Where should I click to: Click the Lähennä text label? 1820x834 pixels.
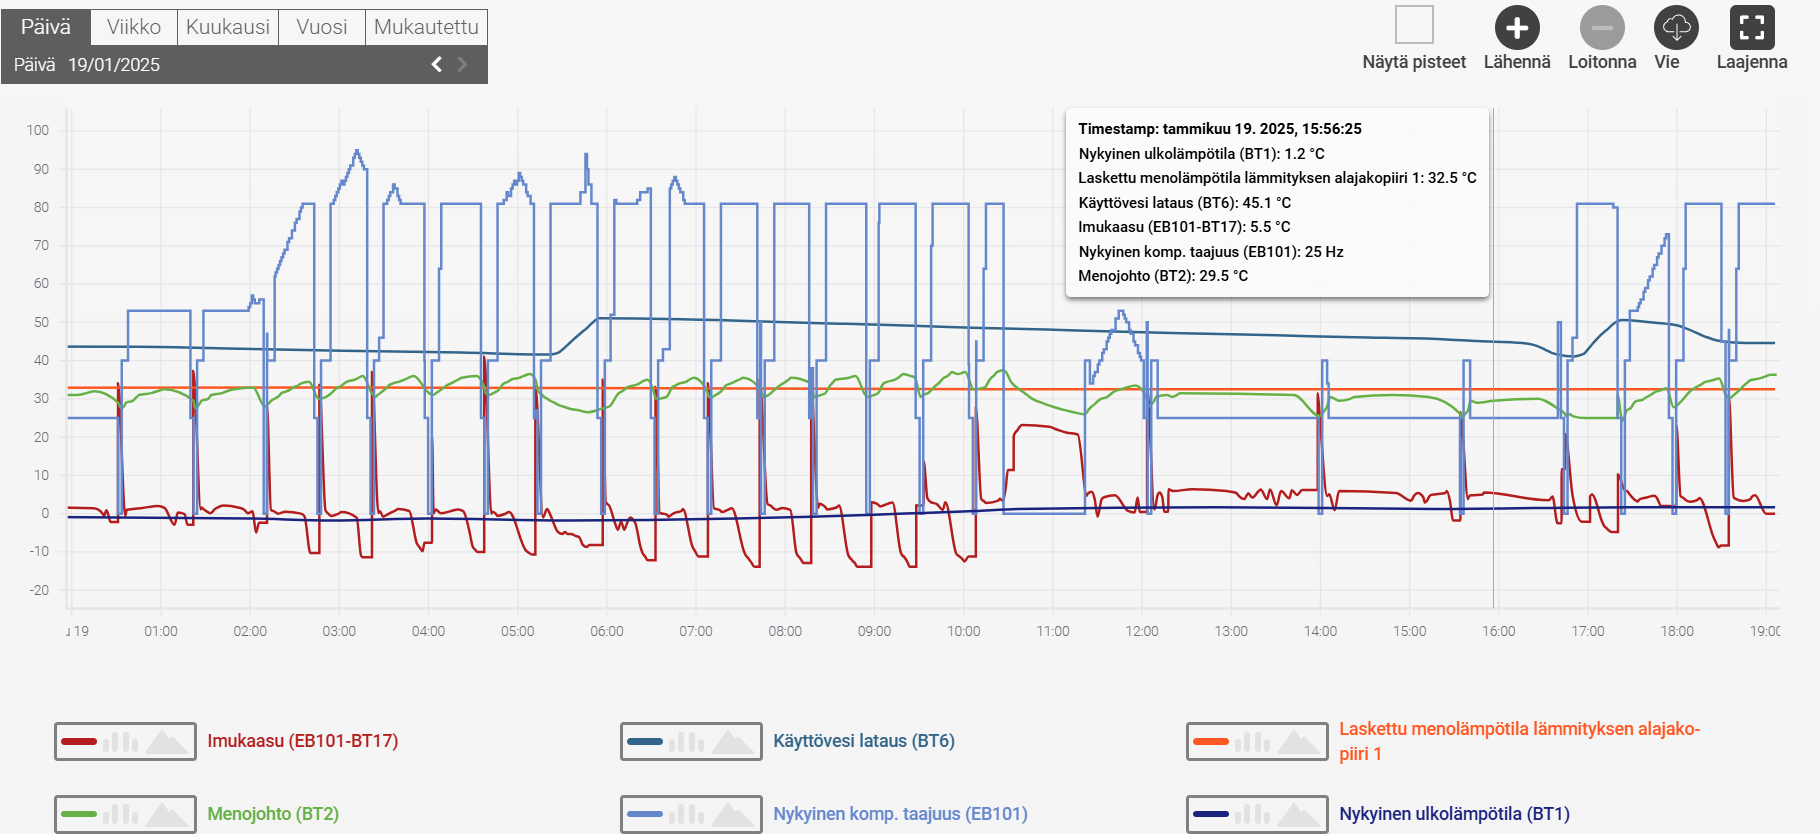pyautogui.click(x=1517, y=62)
